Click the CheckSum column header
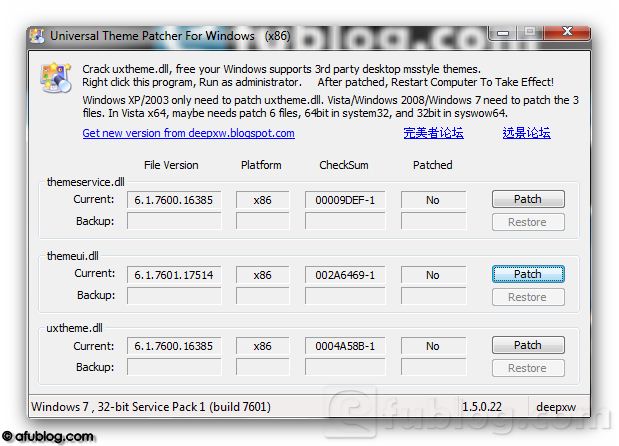 (343, 165)
